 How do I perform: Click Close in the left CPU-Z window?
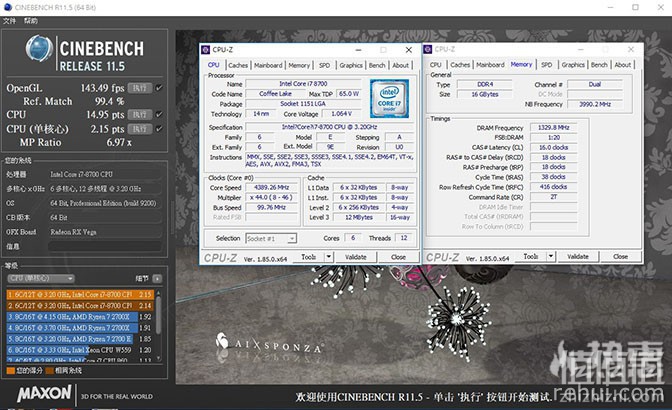(398, 257)
